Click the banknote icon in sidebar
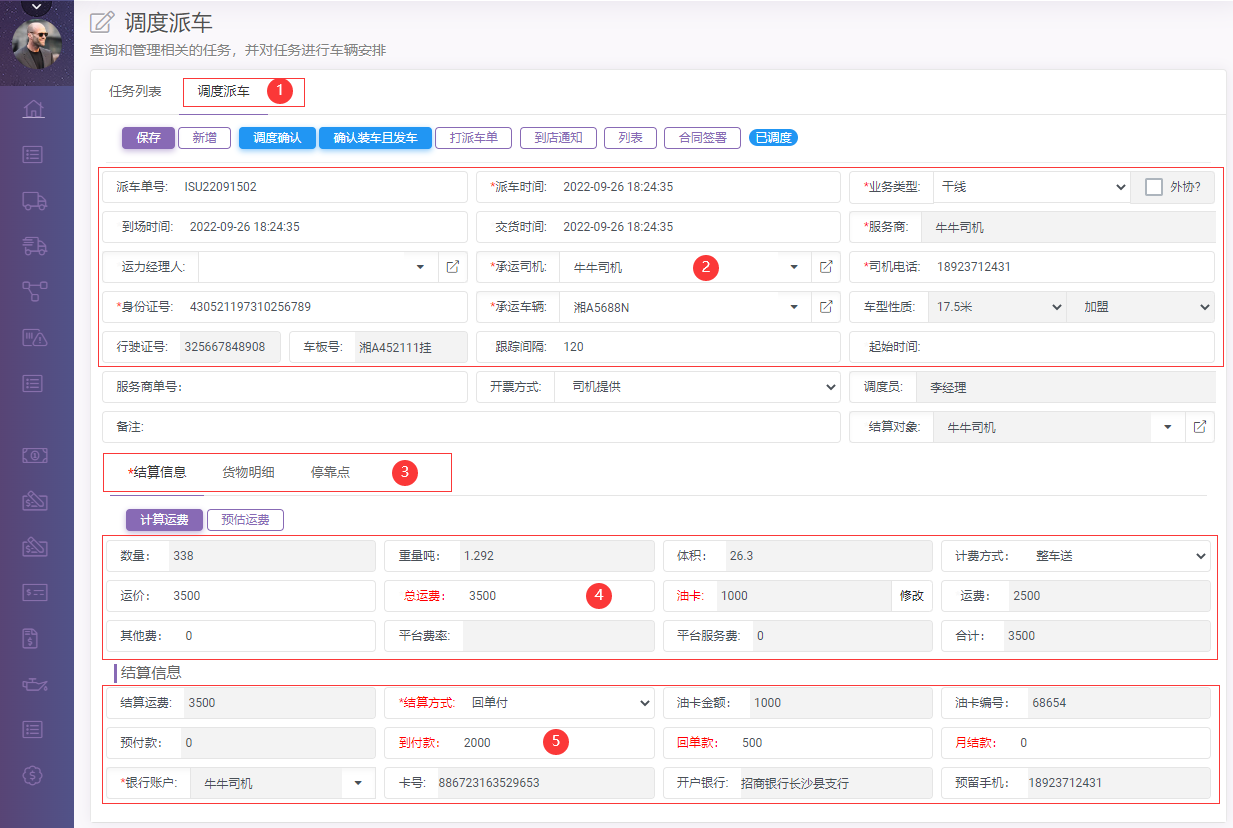 click(x=35, y=455)
